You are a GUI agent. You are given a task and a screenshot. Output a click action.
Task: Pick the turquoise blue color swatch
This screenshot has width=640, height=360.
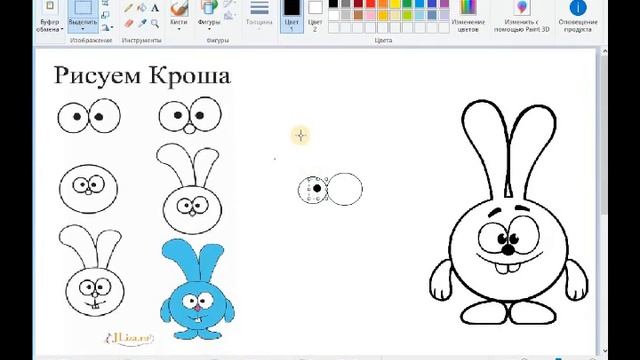pyautogui.click(x=419, y=4)
